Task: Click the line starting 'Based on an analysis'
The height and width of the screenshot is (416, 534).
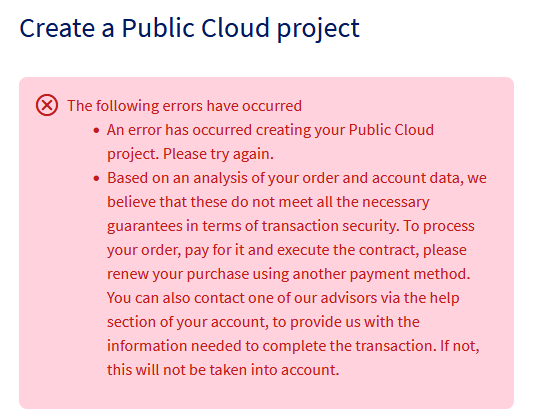Action: [297, 178]
